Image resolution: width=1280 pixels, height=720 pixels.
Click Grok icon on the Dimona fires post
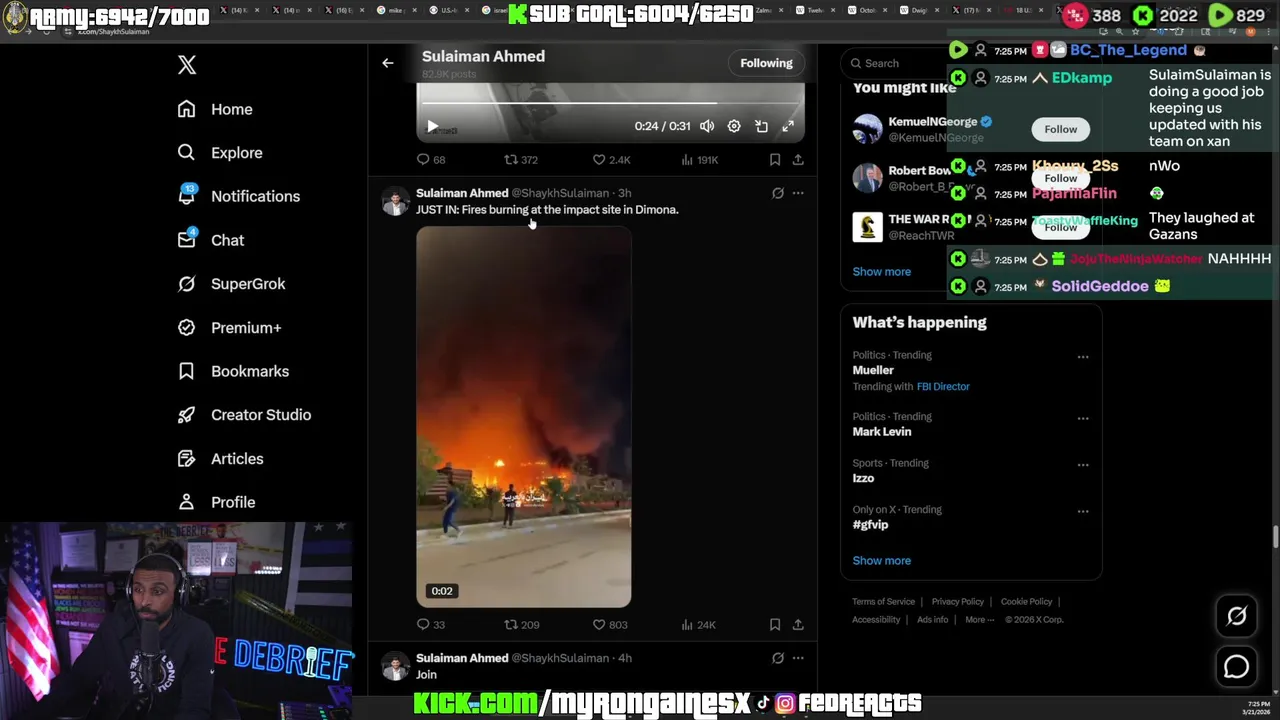tap(777, 193)
